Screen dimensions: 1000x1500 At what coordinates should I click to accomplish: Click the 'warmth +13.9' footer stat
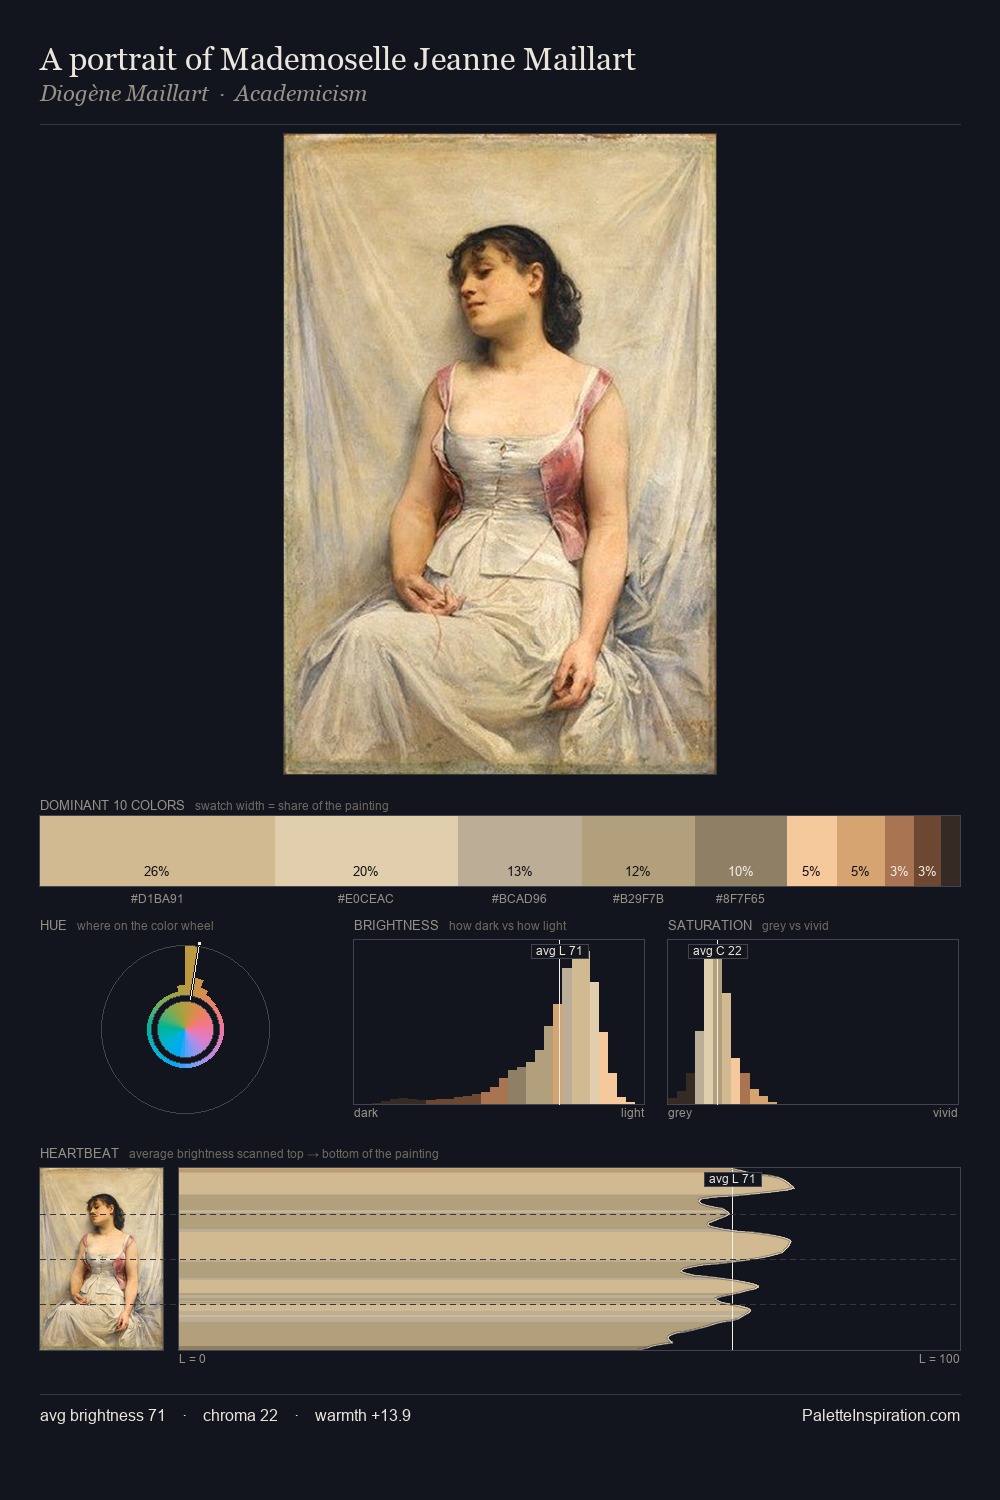click(363, 1415)
